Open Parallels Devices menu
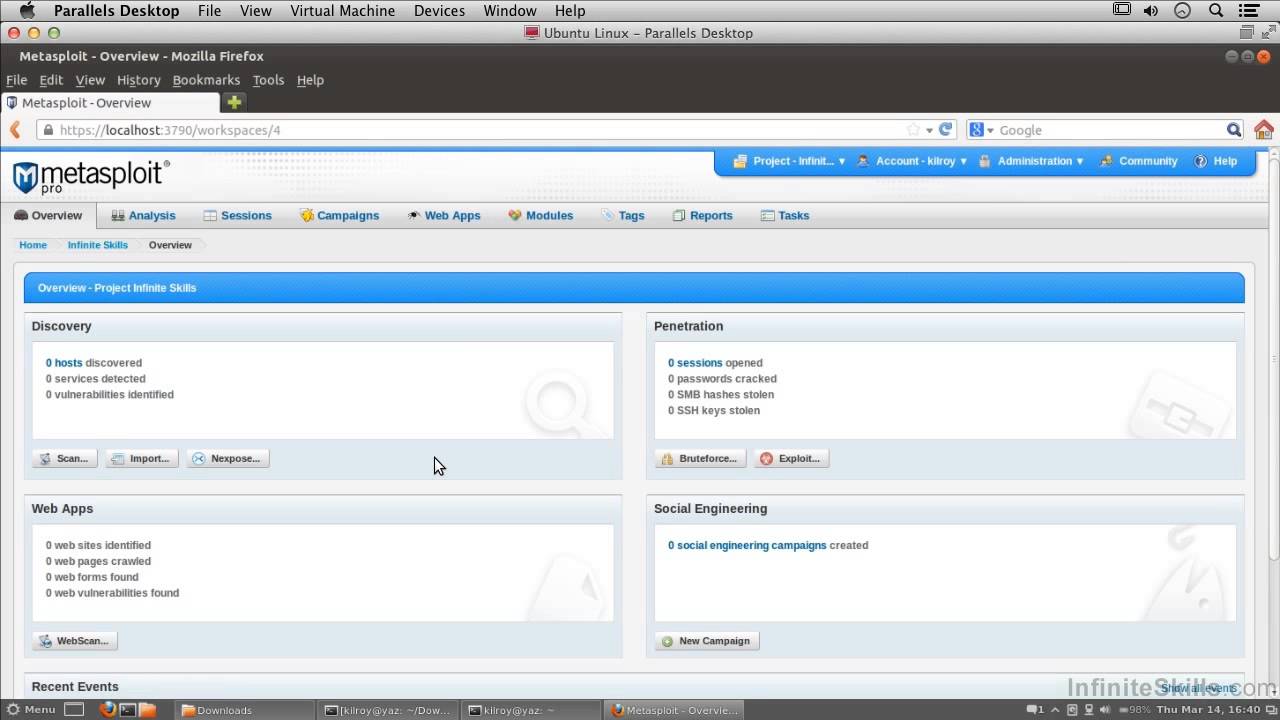The image size is (1280, 720). [439, 11]
